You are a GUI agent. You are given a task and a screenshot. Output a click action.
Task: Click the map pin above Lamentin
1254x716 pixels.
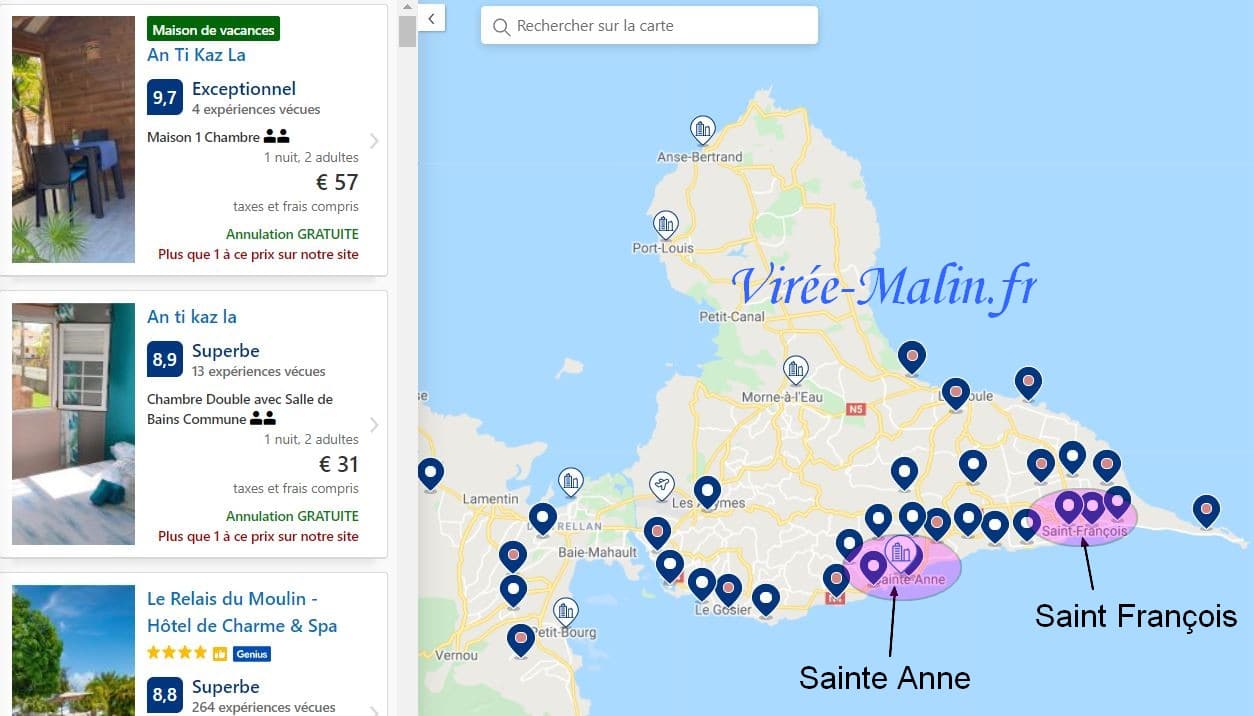(430, 472)
